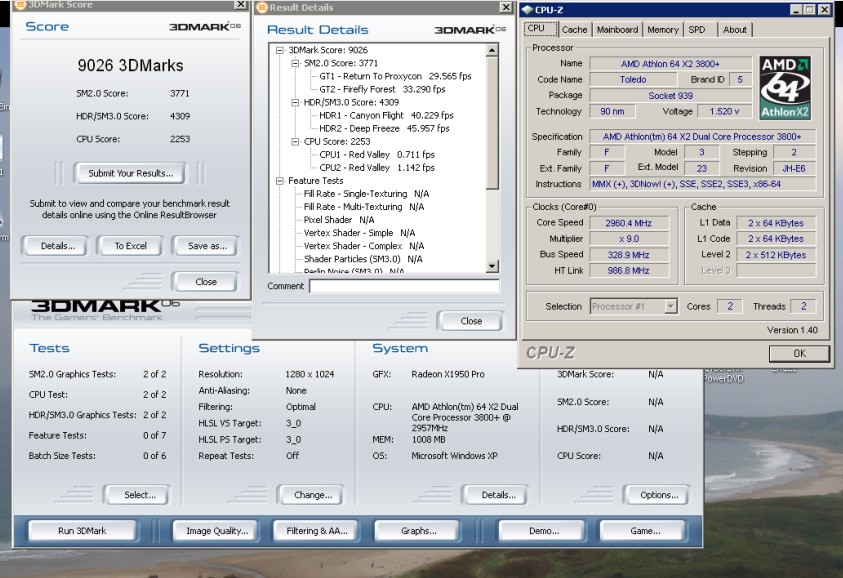The height and width of the screenshot is (578, 843).
Task: Click the Package Socket 939 value
Action: coord(670,96)
